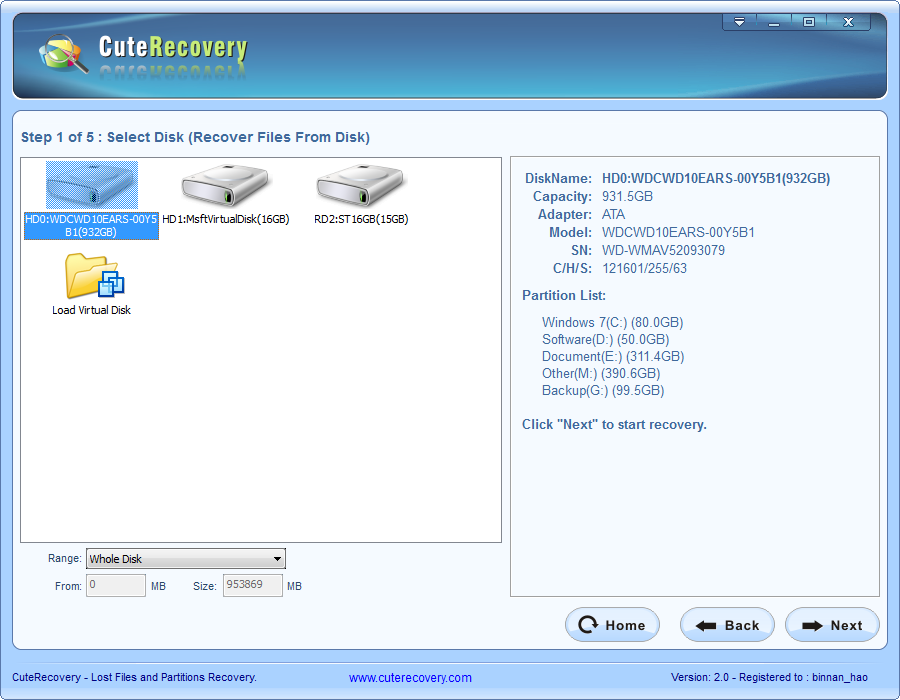This screenshot has width=900, height=700.
Task: Click the Step 1 of 5 heading
Action: (x=195, y=137)
